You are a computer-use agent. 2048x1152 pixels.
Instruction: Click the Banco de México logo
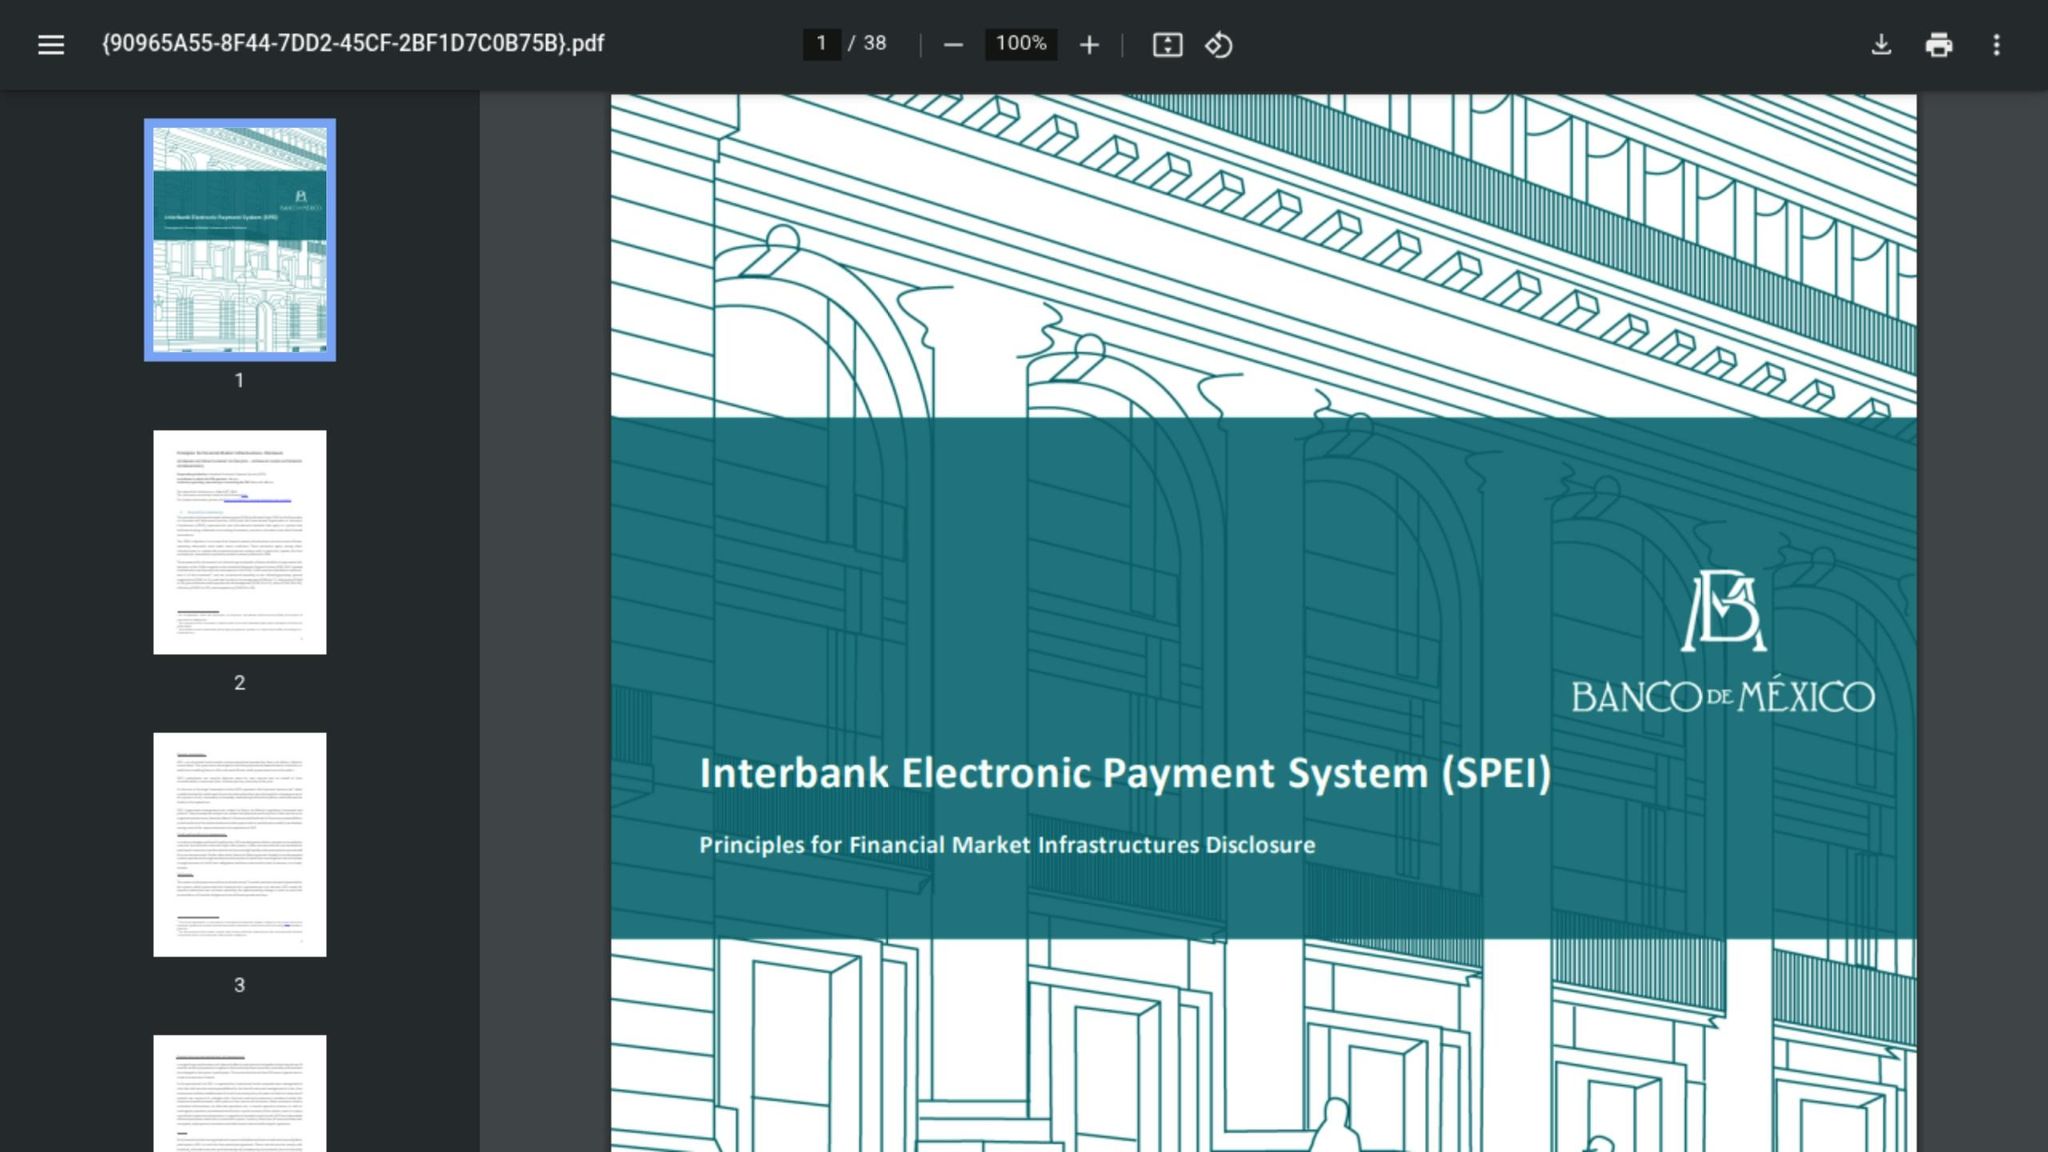point(1722,642)
